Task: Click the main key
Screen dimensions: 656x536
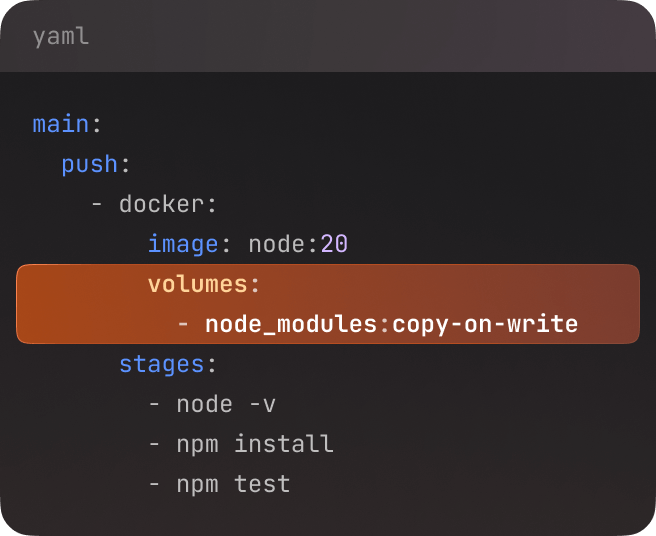Action: (61, 124)
